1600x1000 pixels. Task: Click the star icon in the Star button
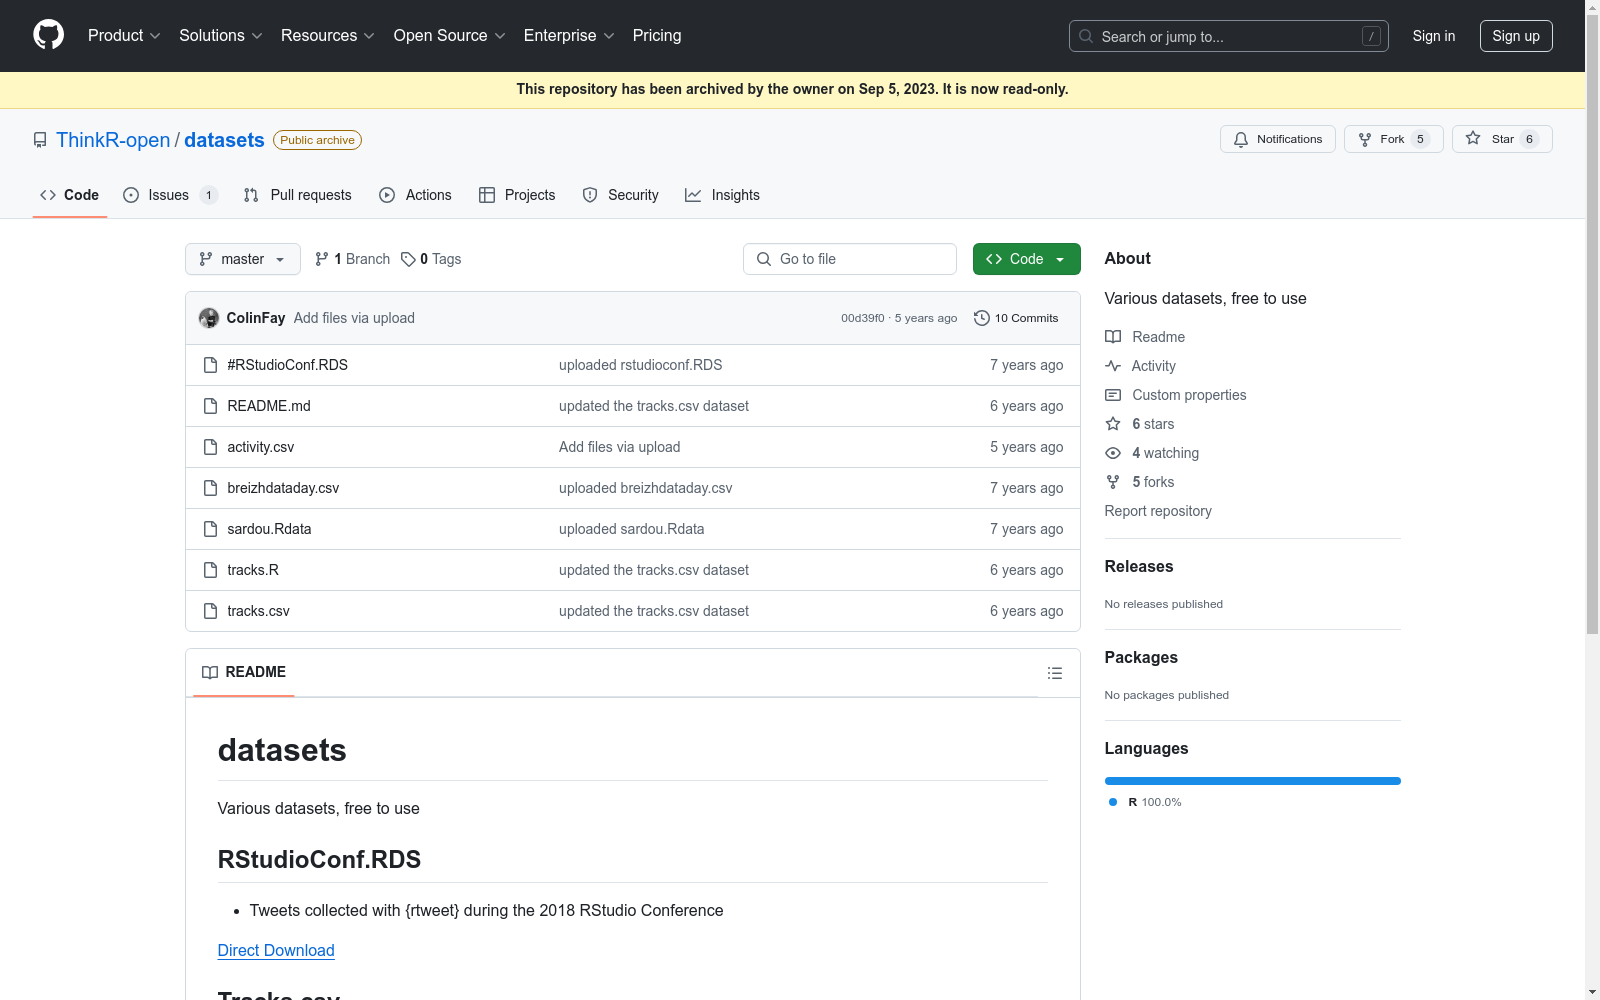(1473, 139)
